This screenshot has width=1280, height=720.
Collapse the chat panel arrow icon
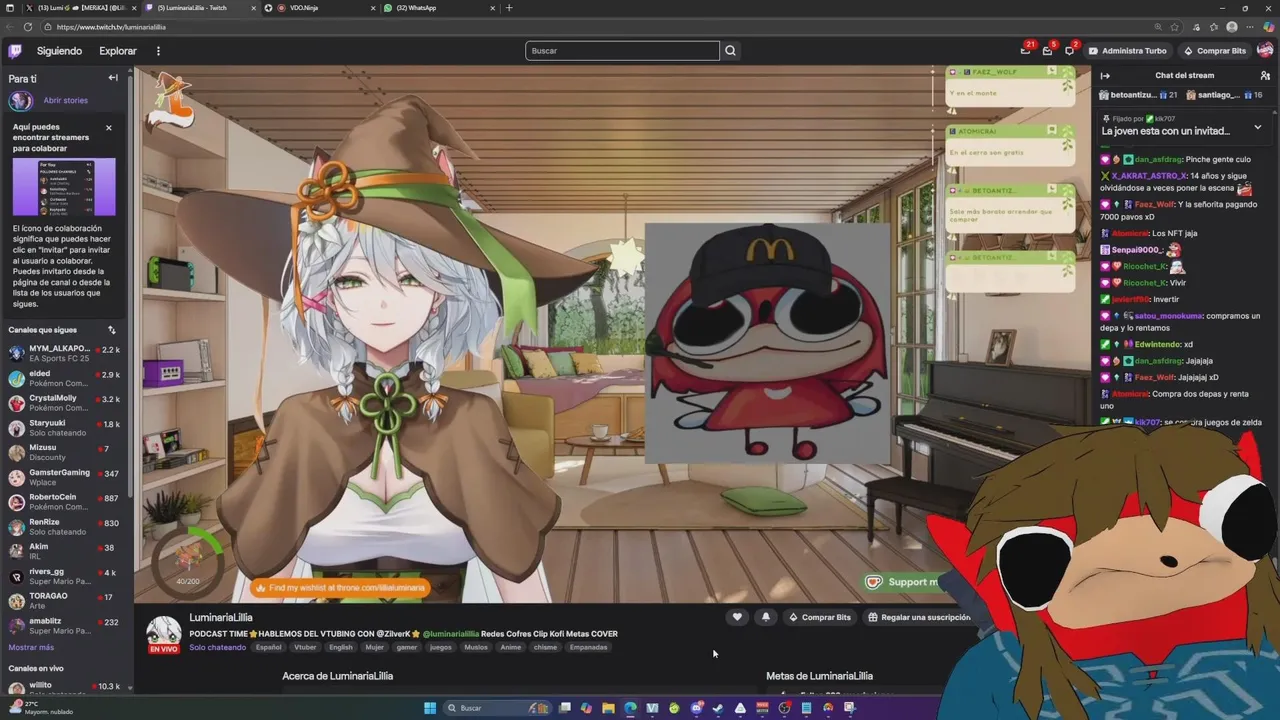coord(1106,76)
